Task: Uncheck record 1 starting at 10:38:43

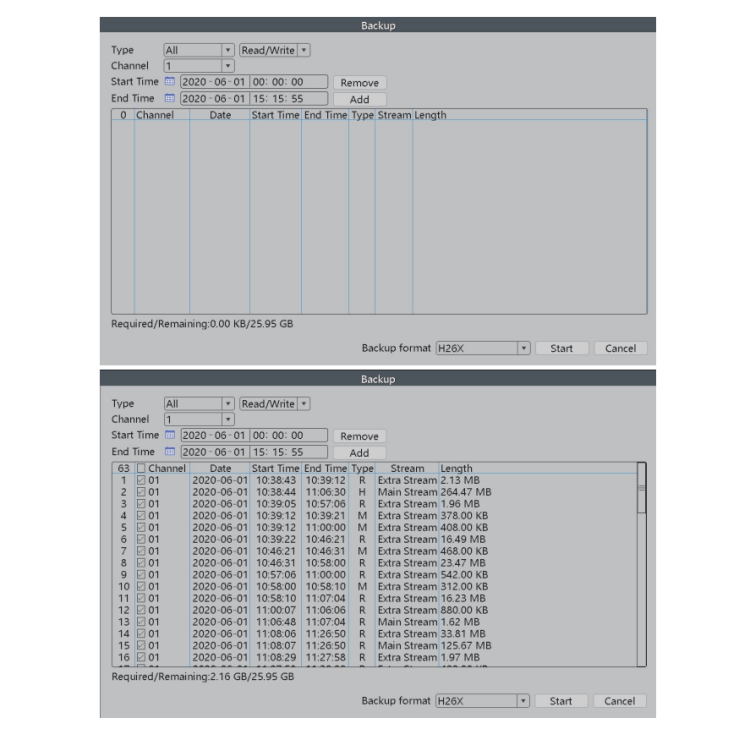Action: click(x=141, y=480)
